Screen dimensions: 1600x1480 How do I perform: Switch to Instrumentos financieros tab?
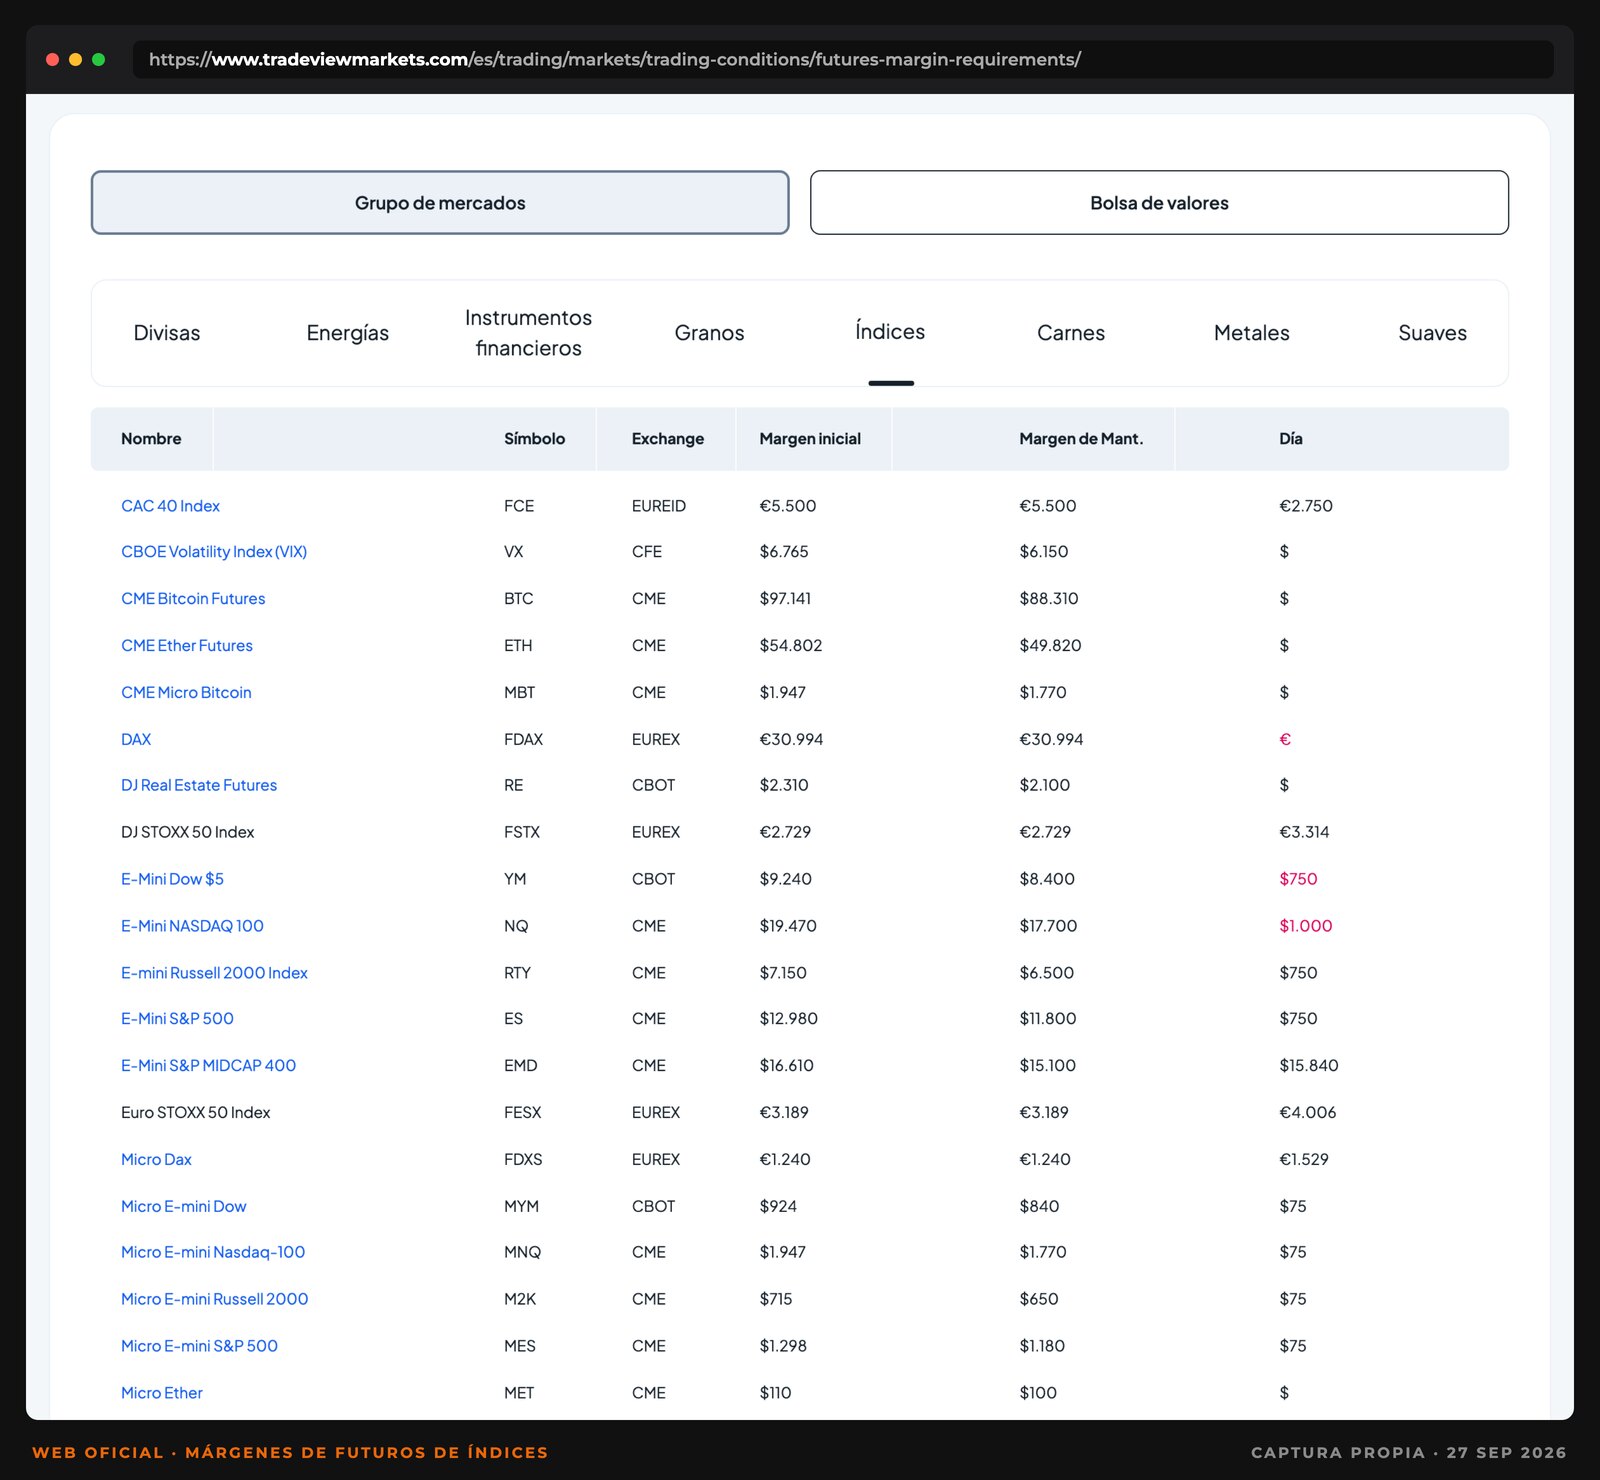point(528,333)
